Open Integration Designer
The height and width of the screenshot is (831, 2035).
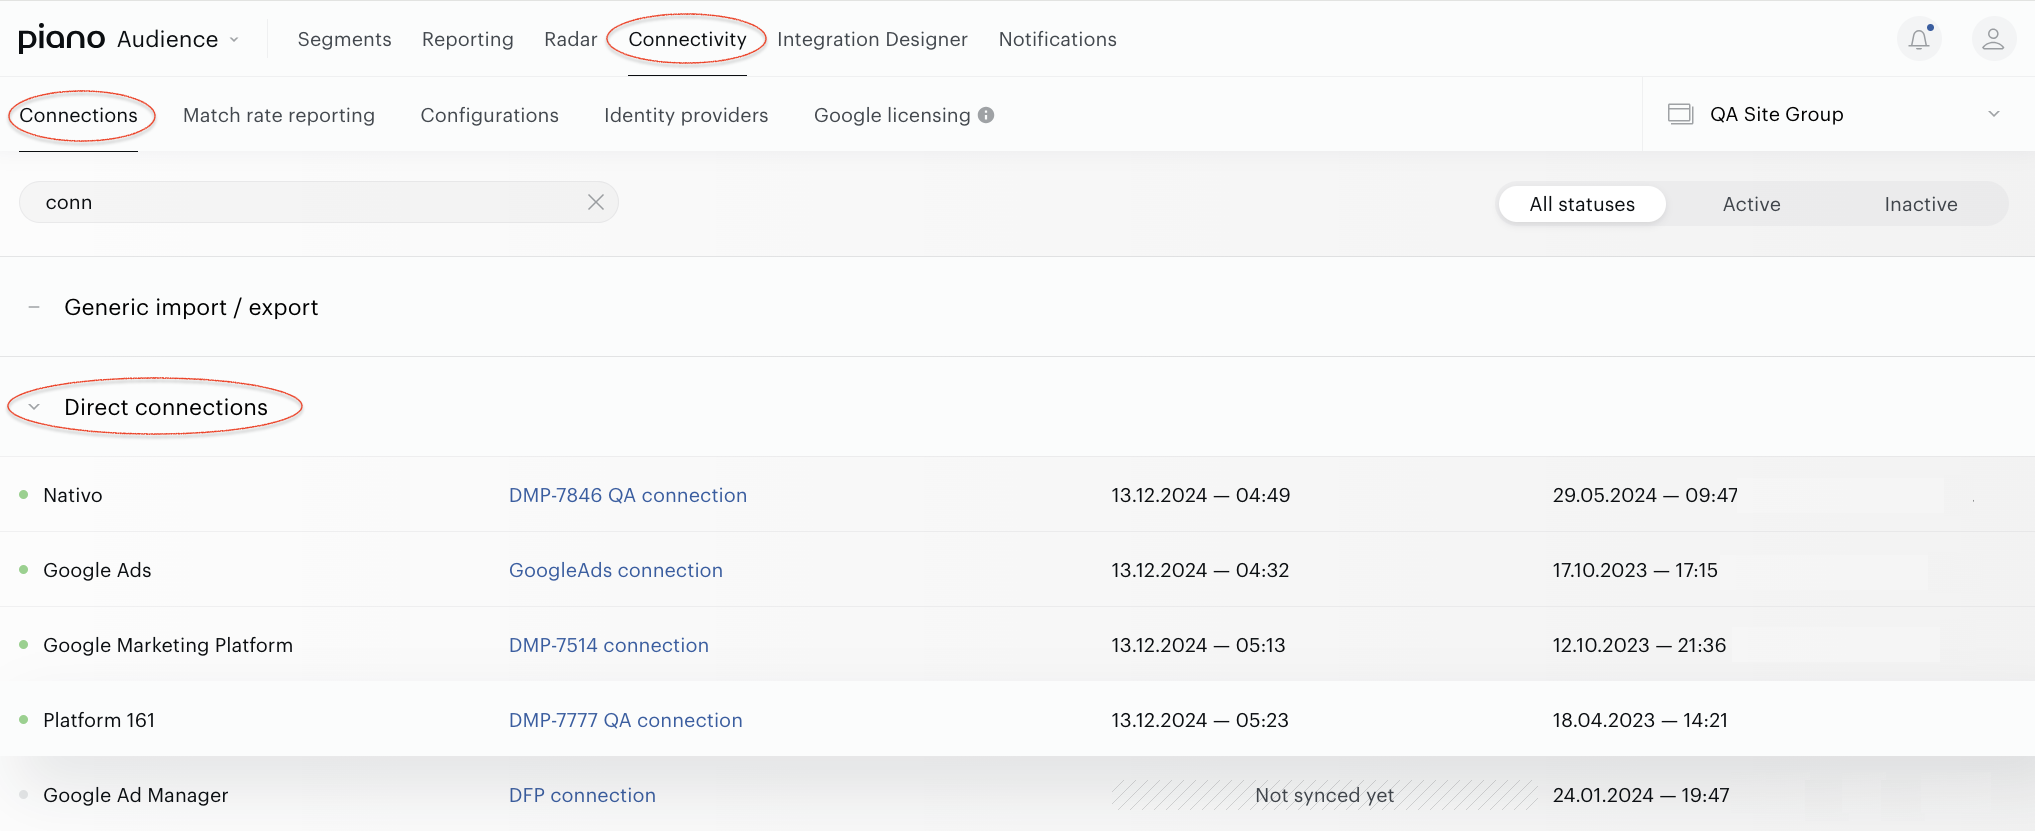[872, 39]
